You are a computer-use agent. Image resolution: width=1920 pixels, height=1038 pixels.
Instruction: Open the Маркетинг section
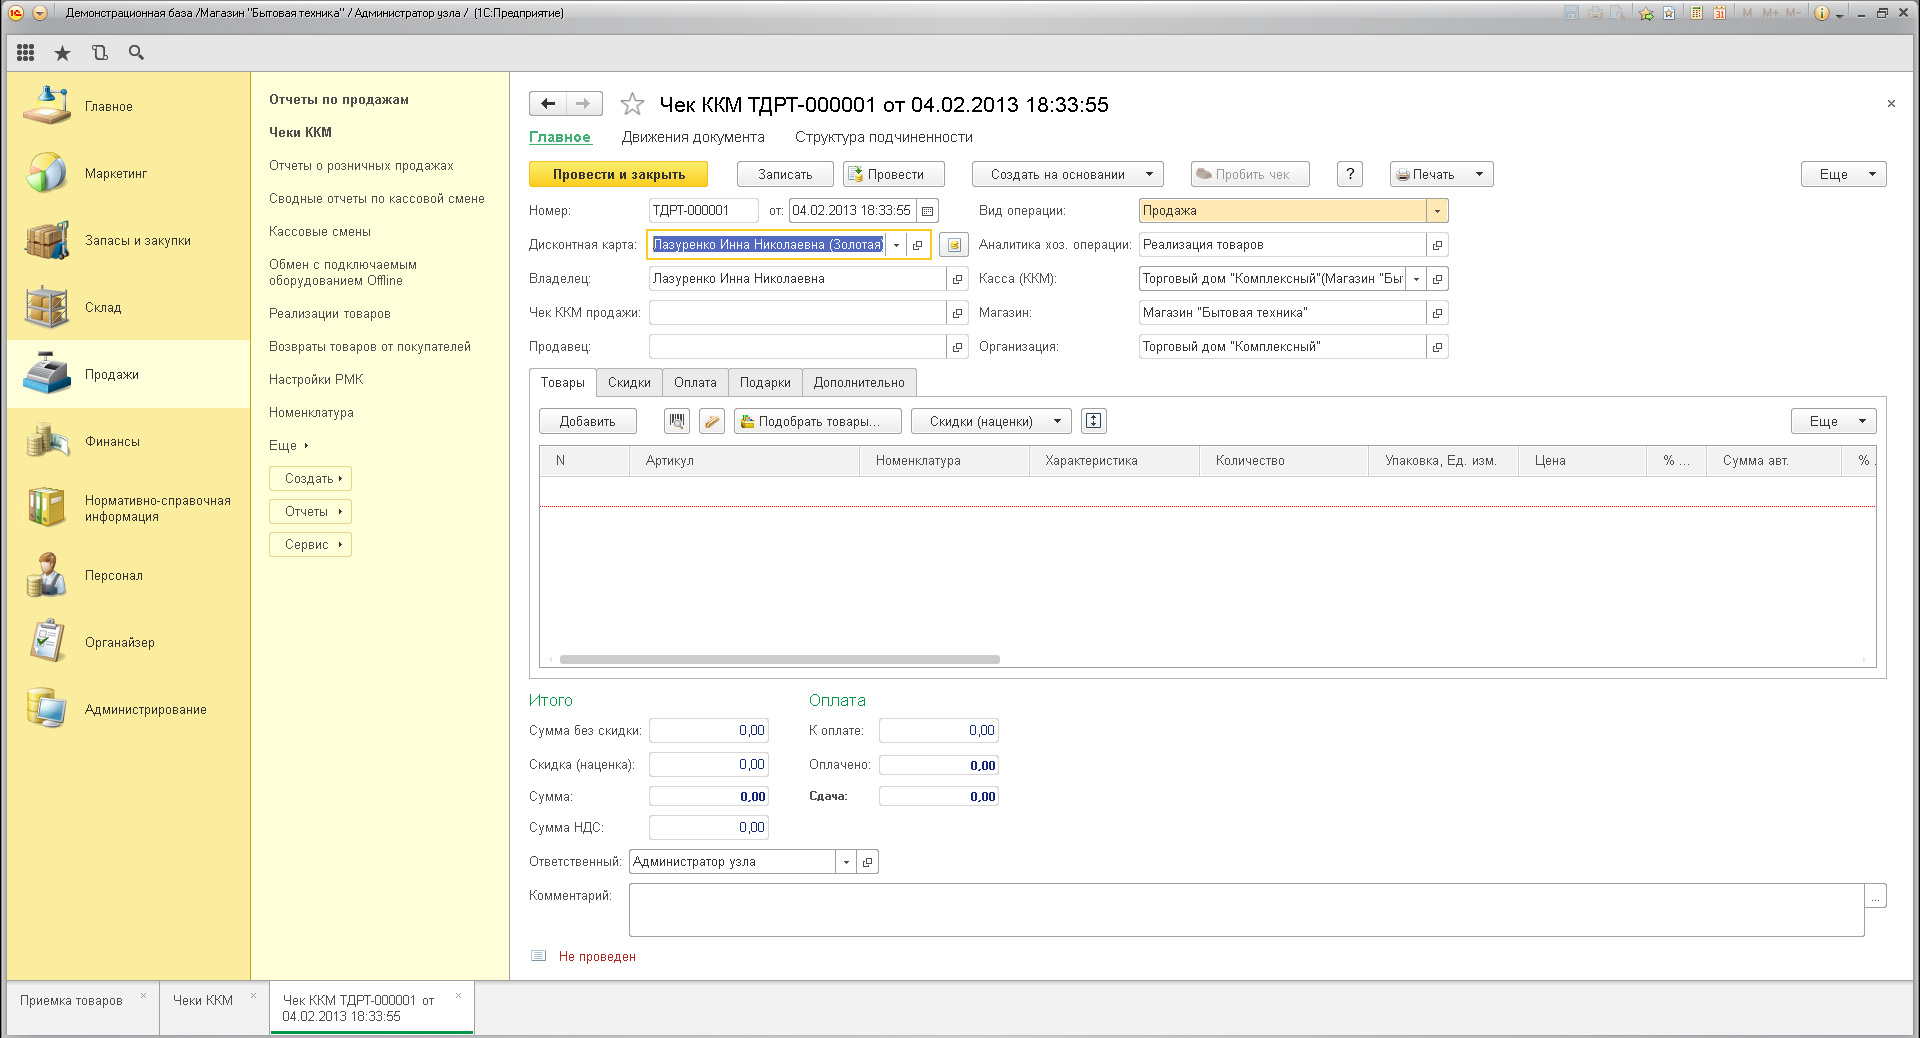(128, 173)
